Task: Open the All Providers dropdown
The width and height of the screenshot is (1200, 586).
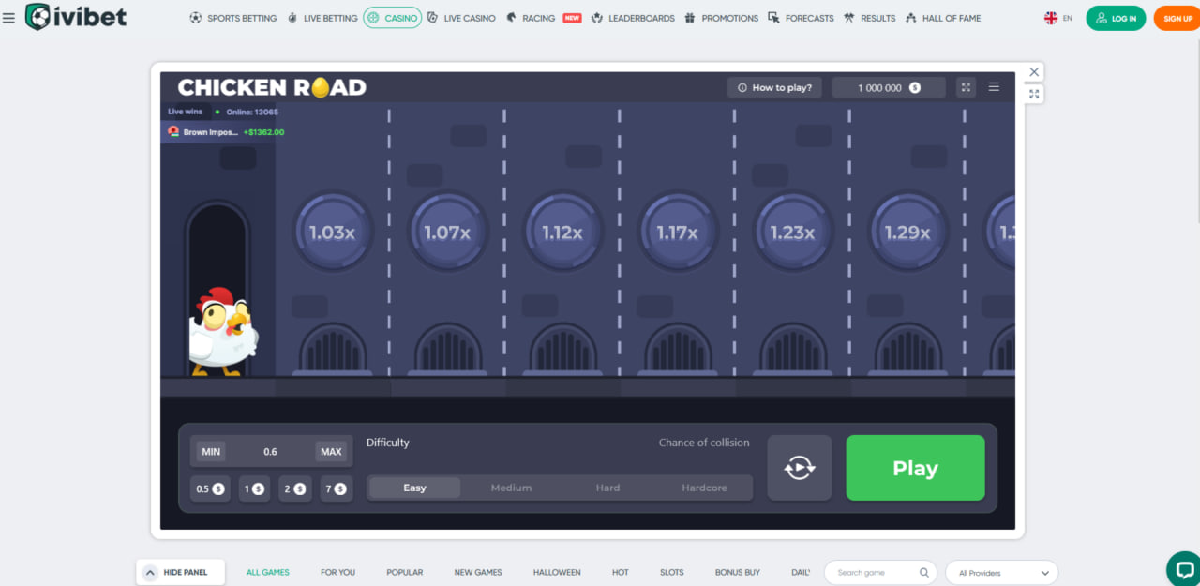Action: pos(1001,572)
